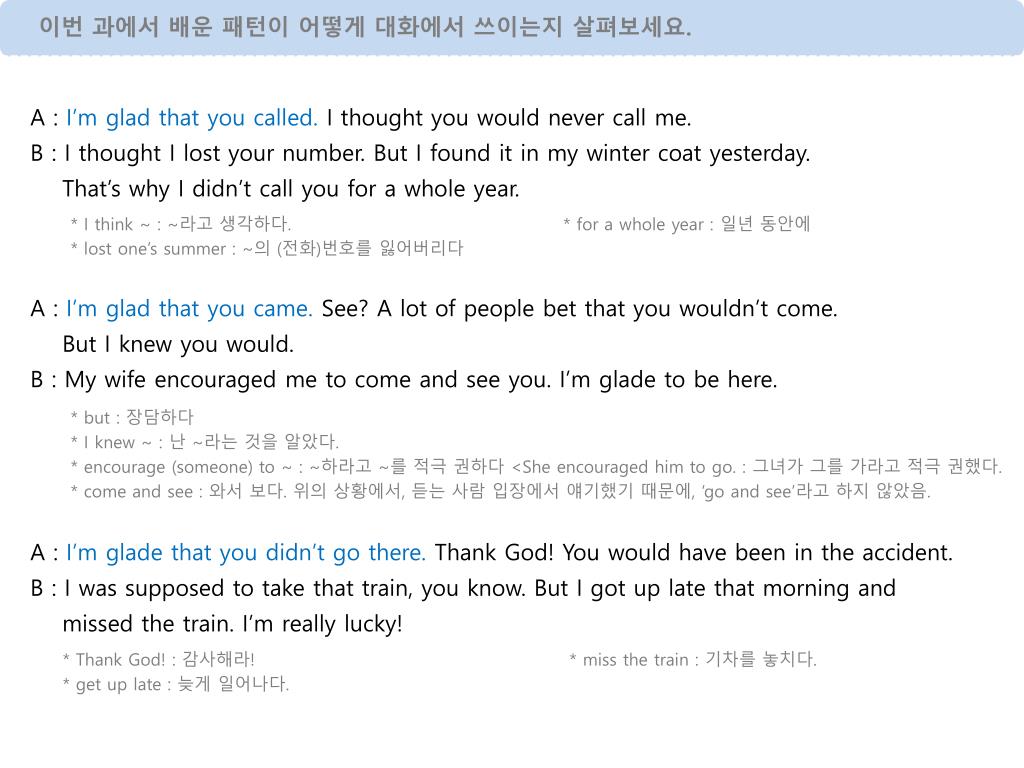Click the "* I think ~" vocabulary note
The height and width of the screenshot is (768, 1024).
click(x=181, y=224)
